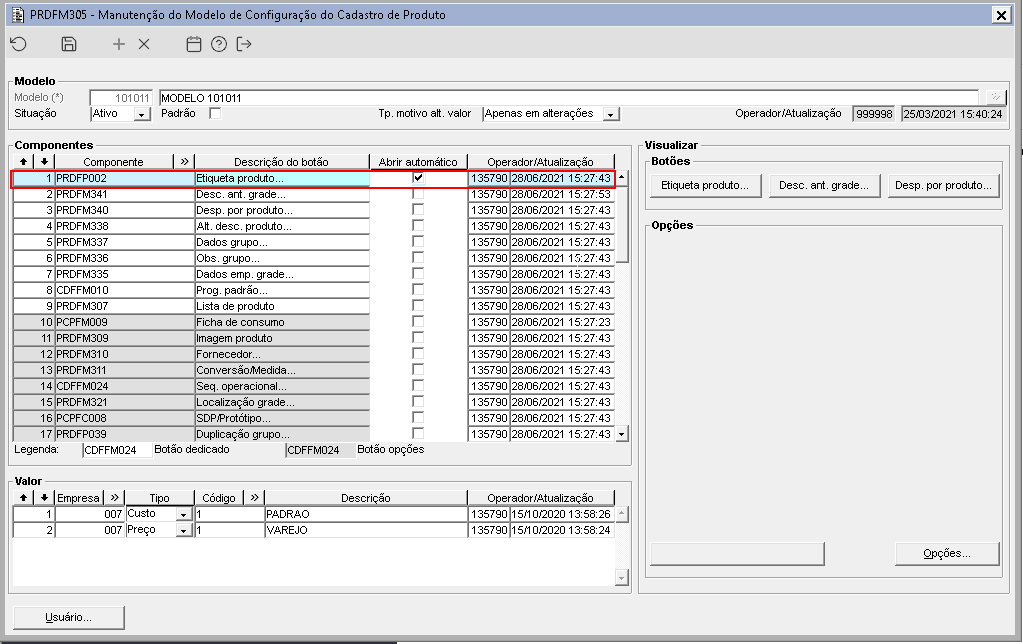Check Abrir automático for Obs. grupo
Screen dimensions: 1023x644
tap(418, 258)
